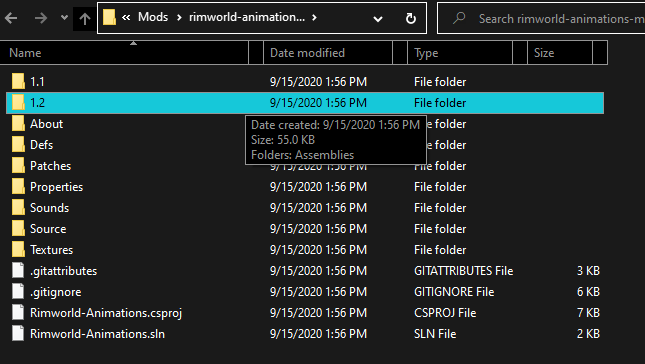Click the Sounds folder name
The image size is (645, 364).
pyautogui.click(x=49, y=208)
